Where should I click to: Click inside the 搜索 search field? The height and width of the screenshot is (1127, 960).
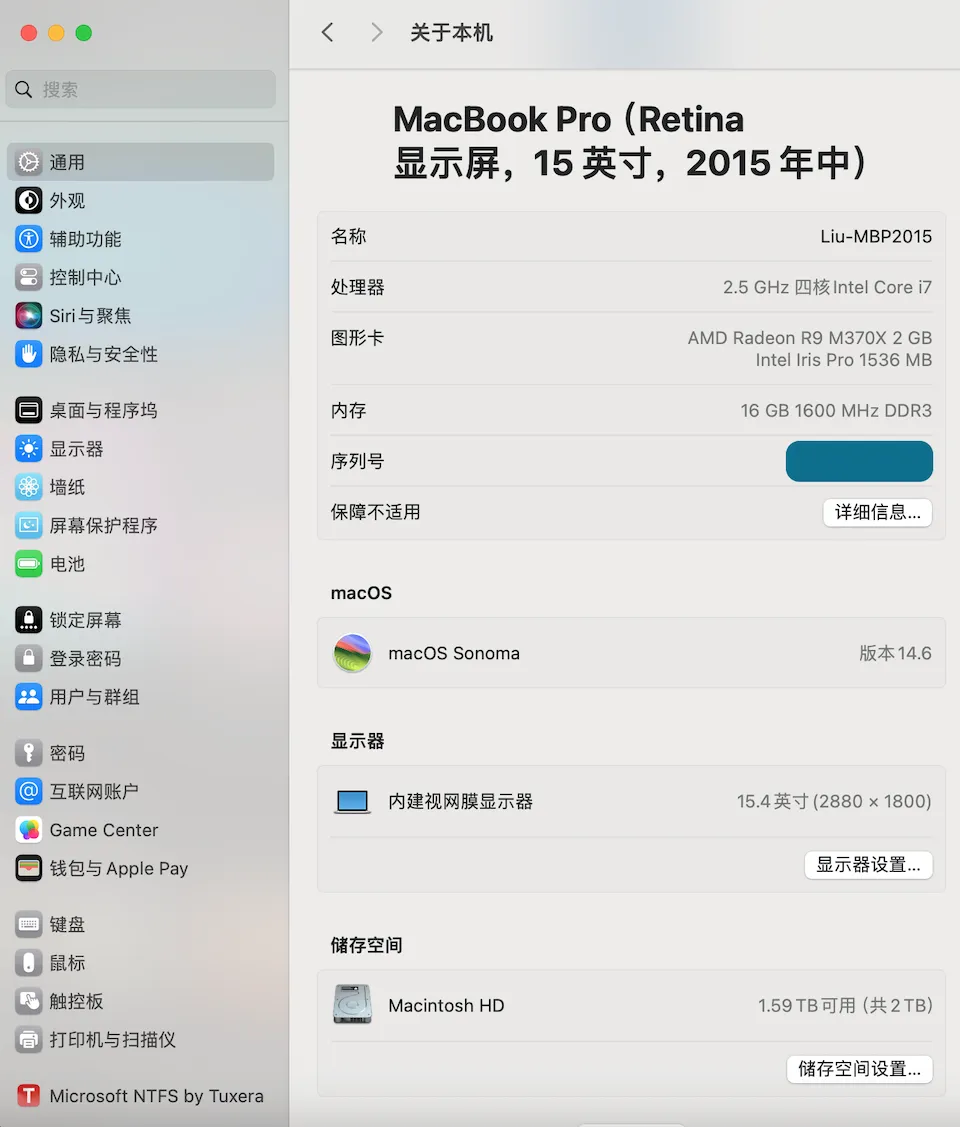tap(140, 90)
